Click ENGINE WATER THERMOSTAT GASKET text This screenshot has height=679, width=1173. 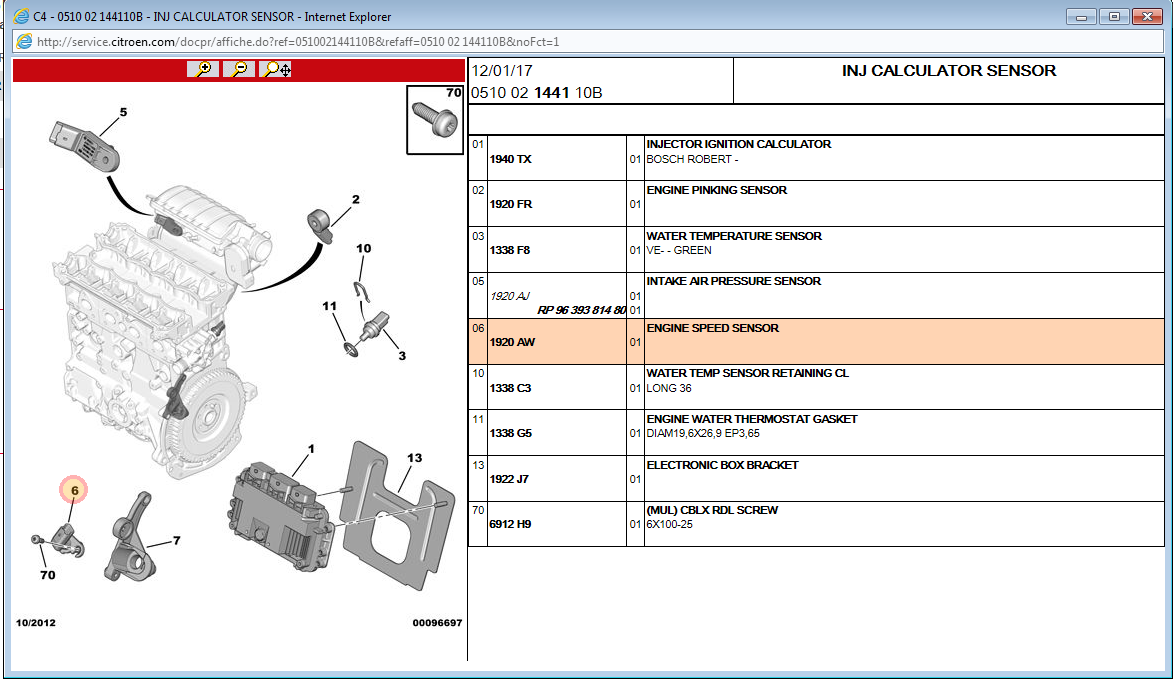(752, 419)
